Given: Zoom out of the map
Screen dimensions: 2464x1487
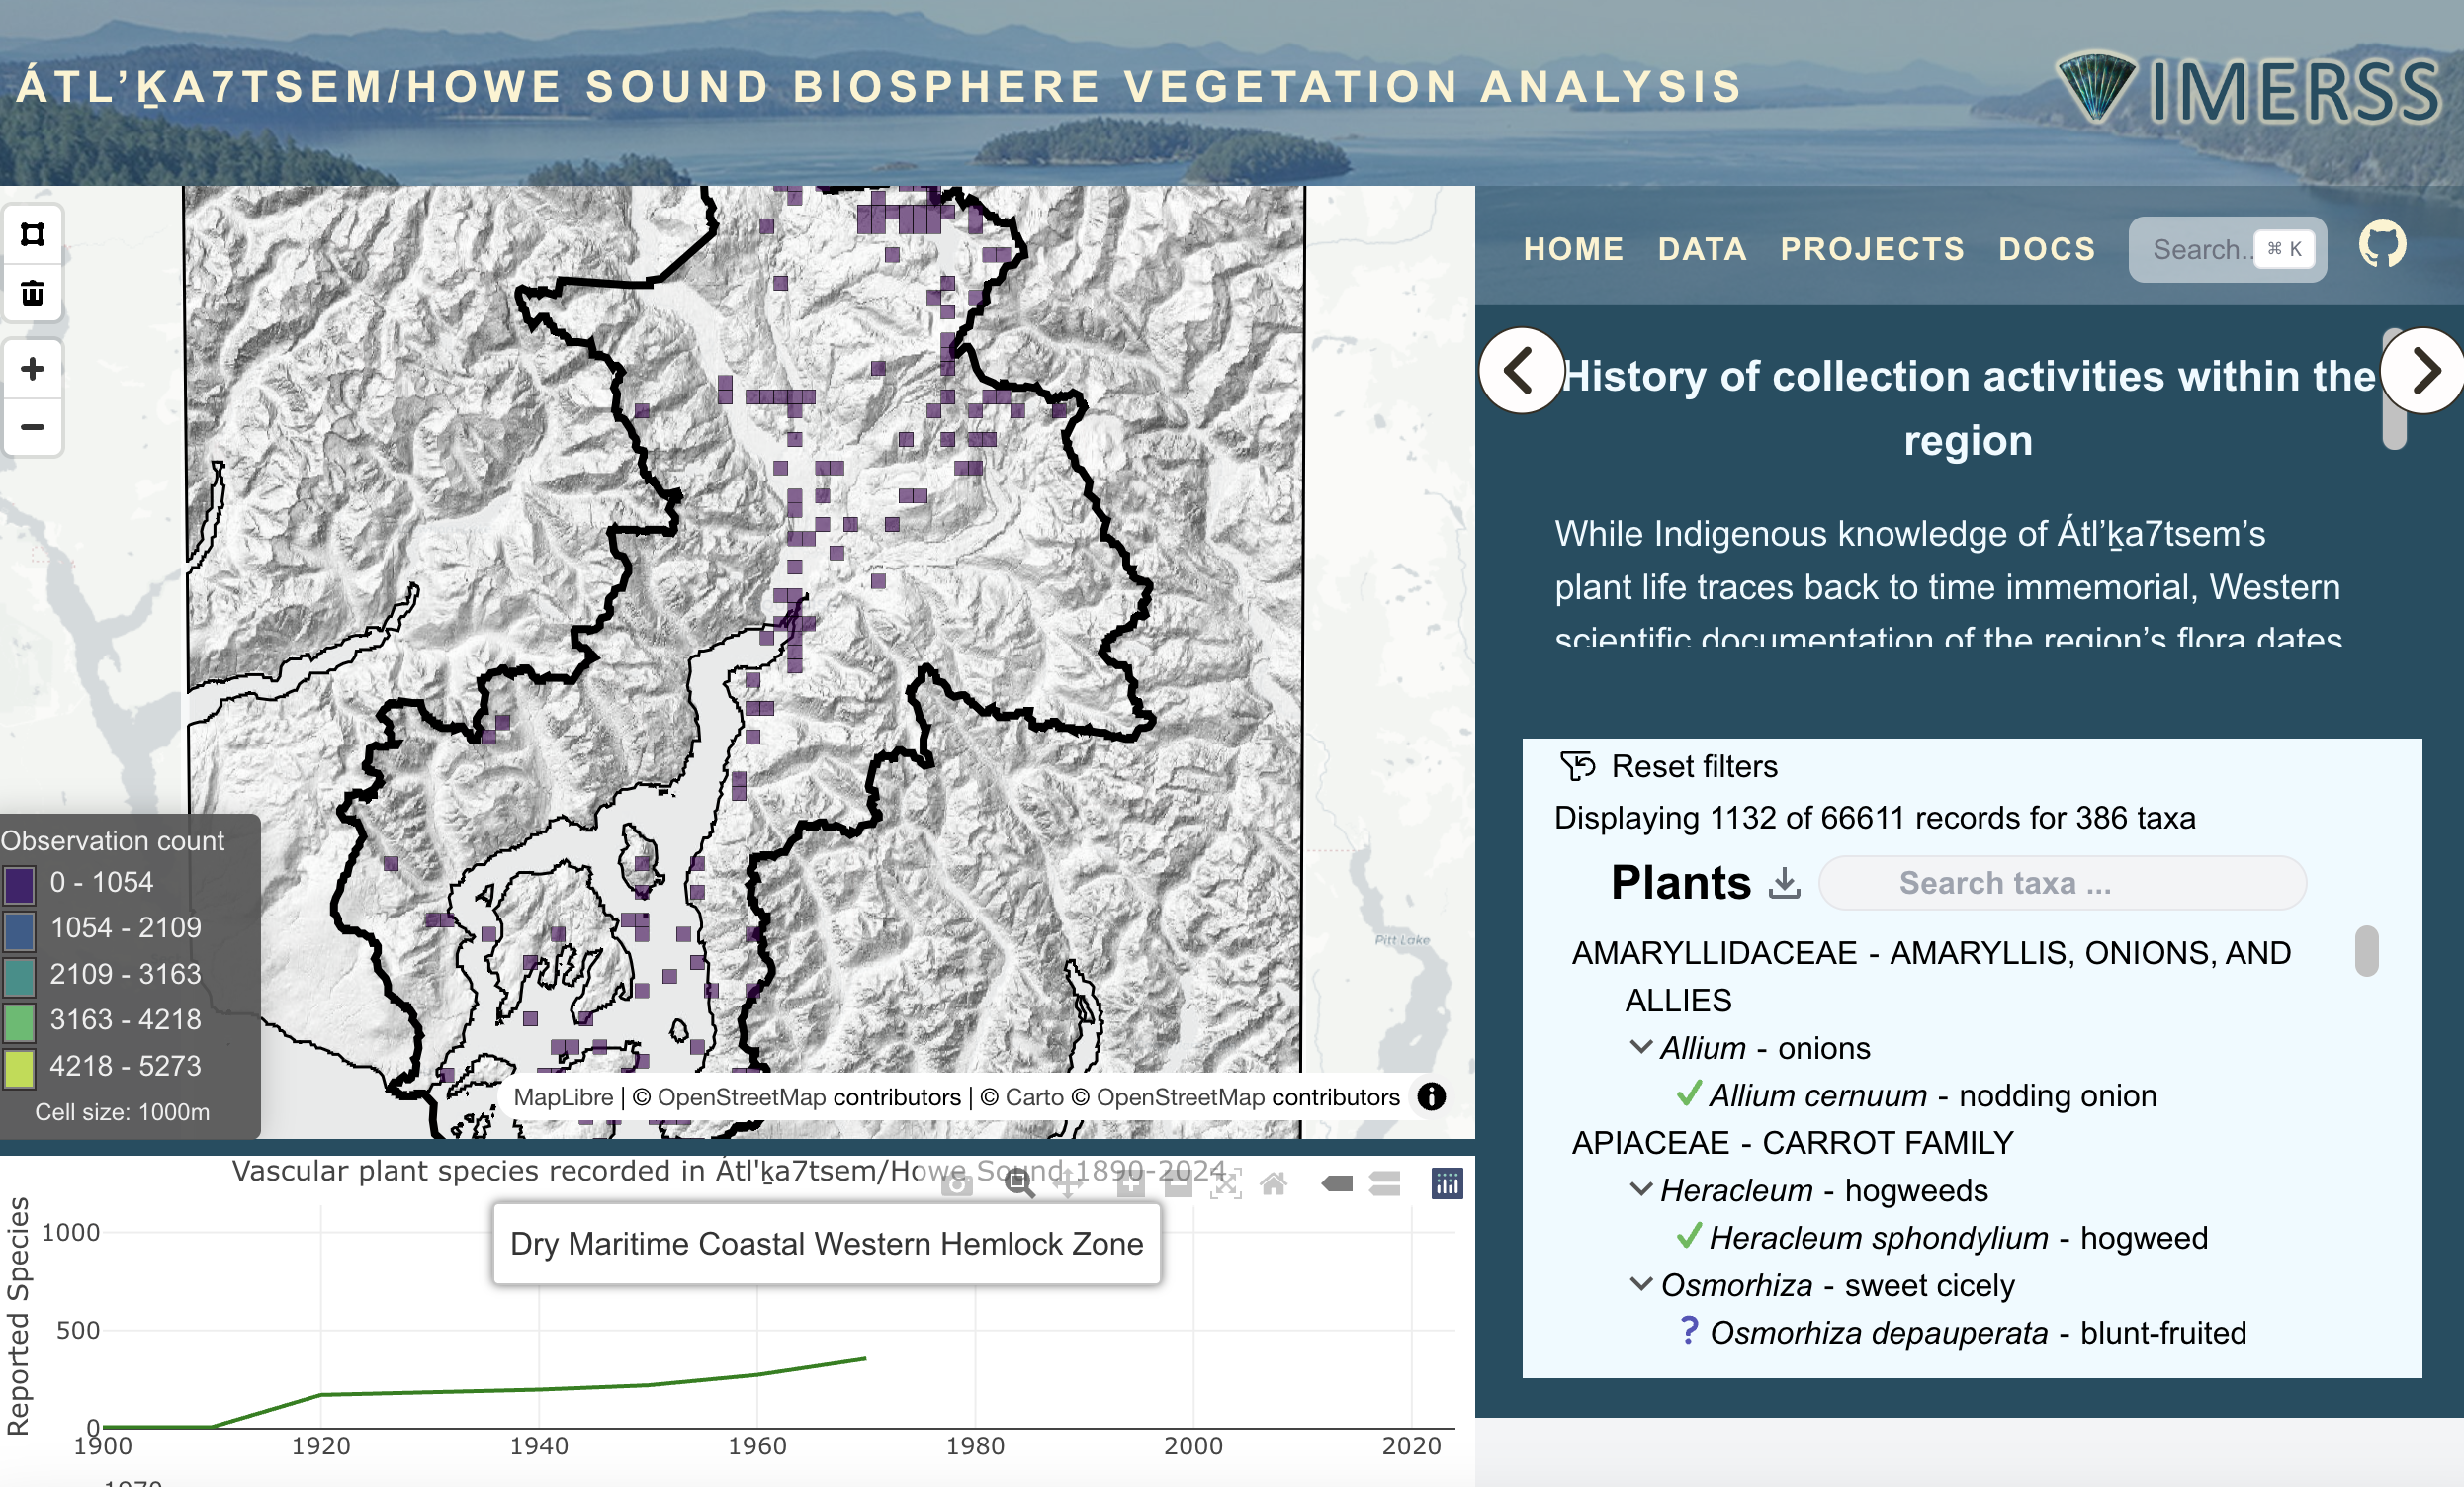Looking at the screenshot, I should pos(32,427).
